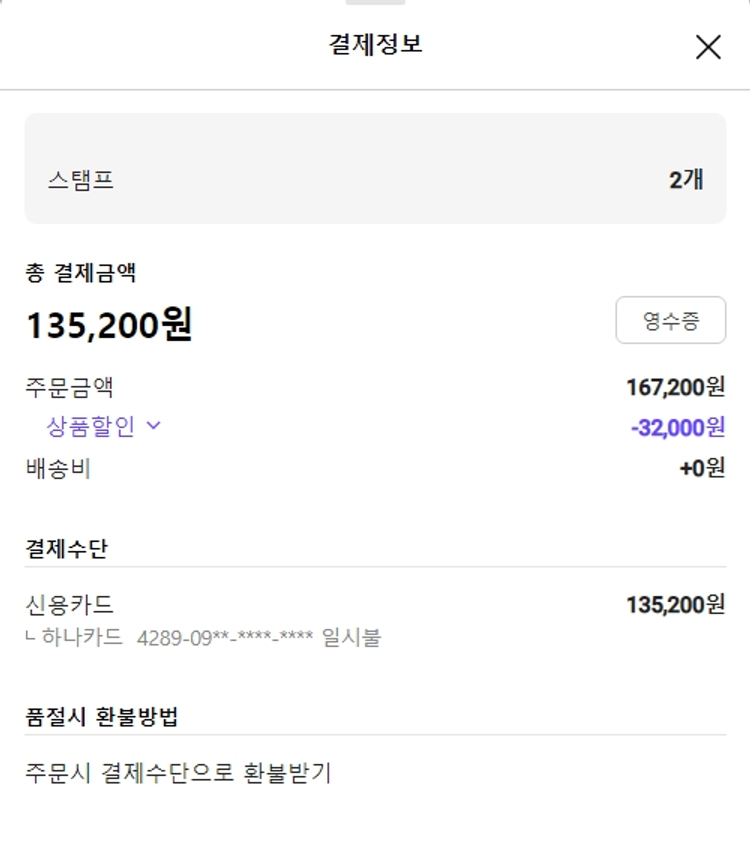
Task: Click the -32,000원 discount amount
Action: tap(677, 427)
